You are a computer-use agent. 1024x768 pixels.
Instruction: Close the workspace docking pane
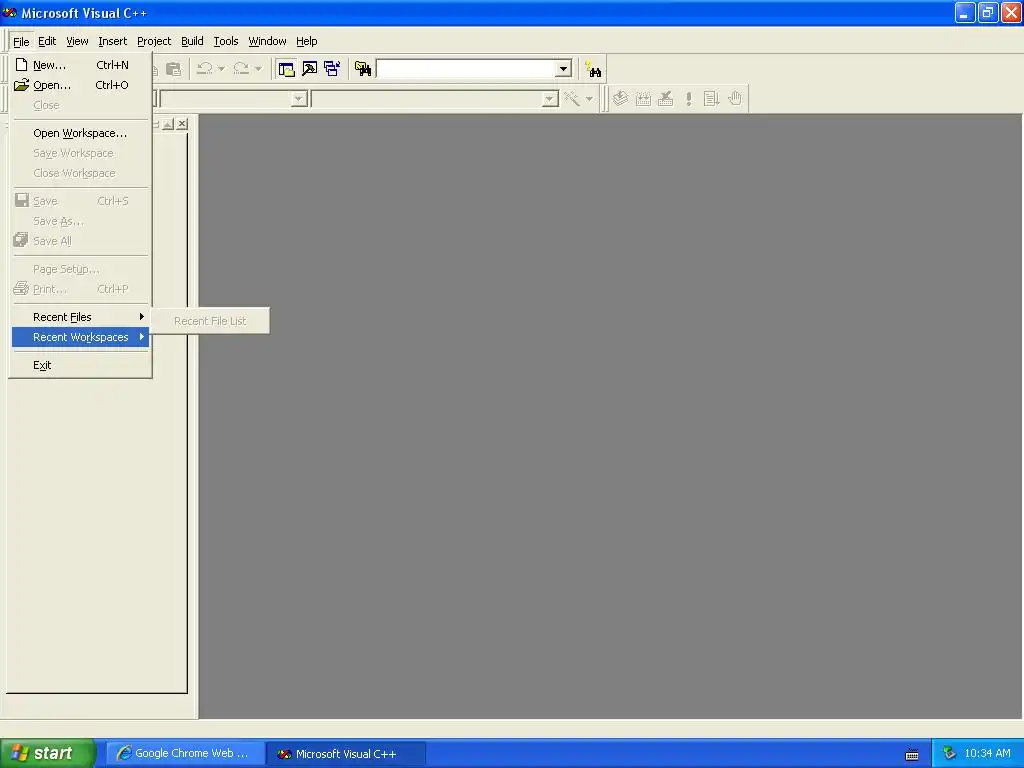(x=182, y=123)
